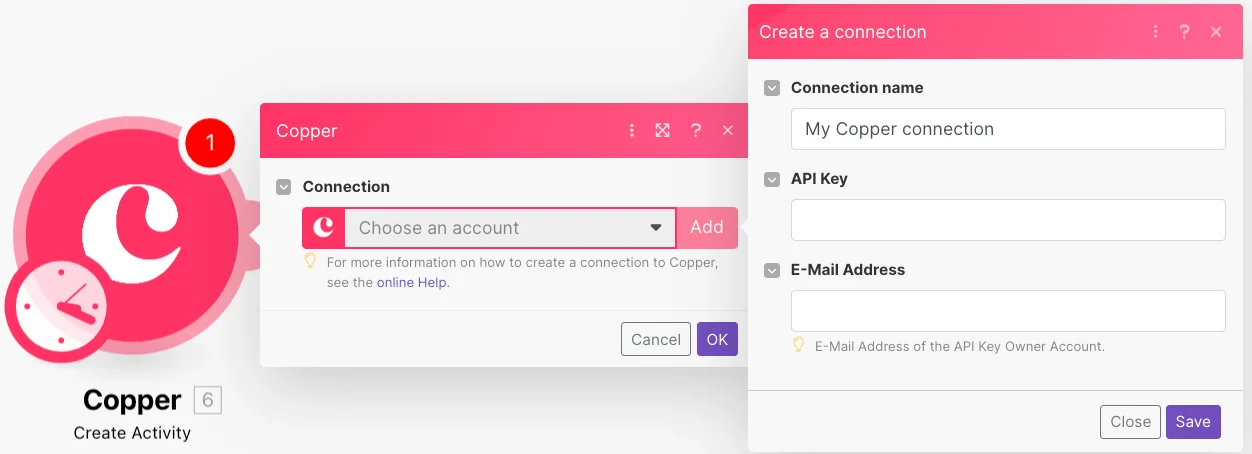Toggle the Connection field collapse checkbox

click(x=284, y=187)
